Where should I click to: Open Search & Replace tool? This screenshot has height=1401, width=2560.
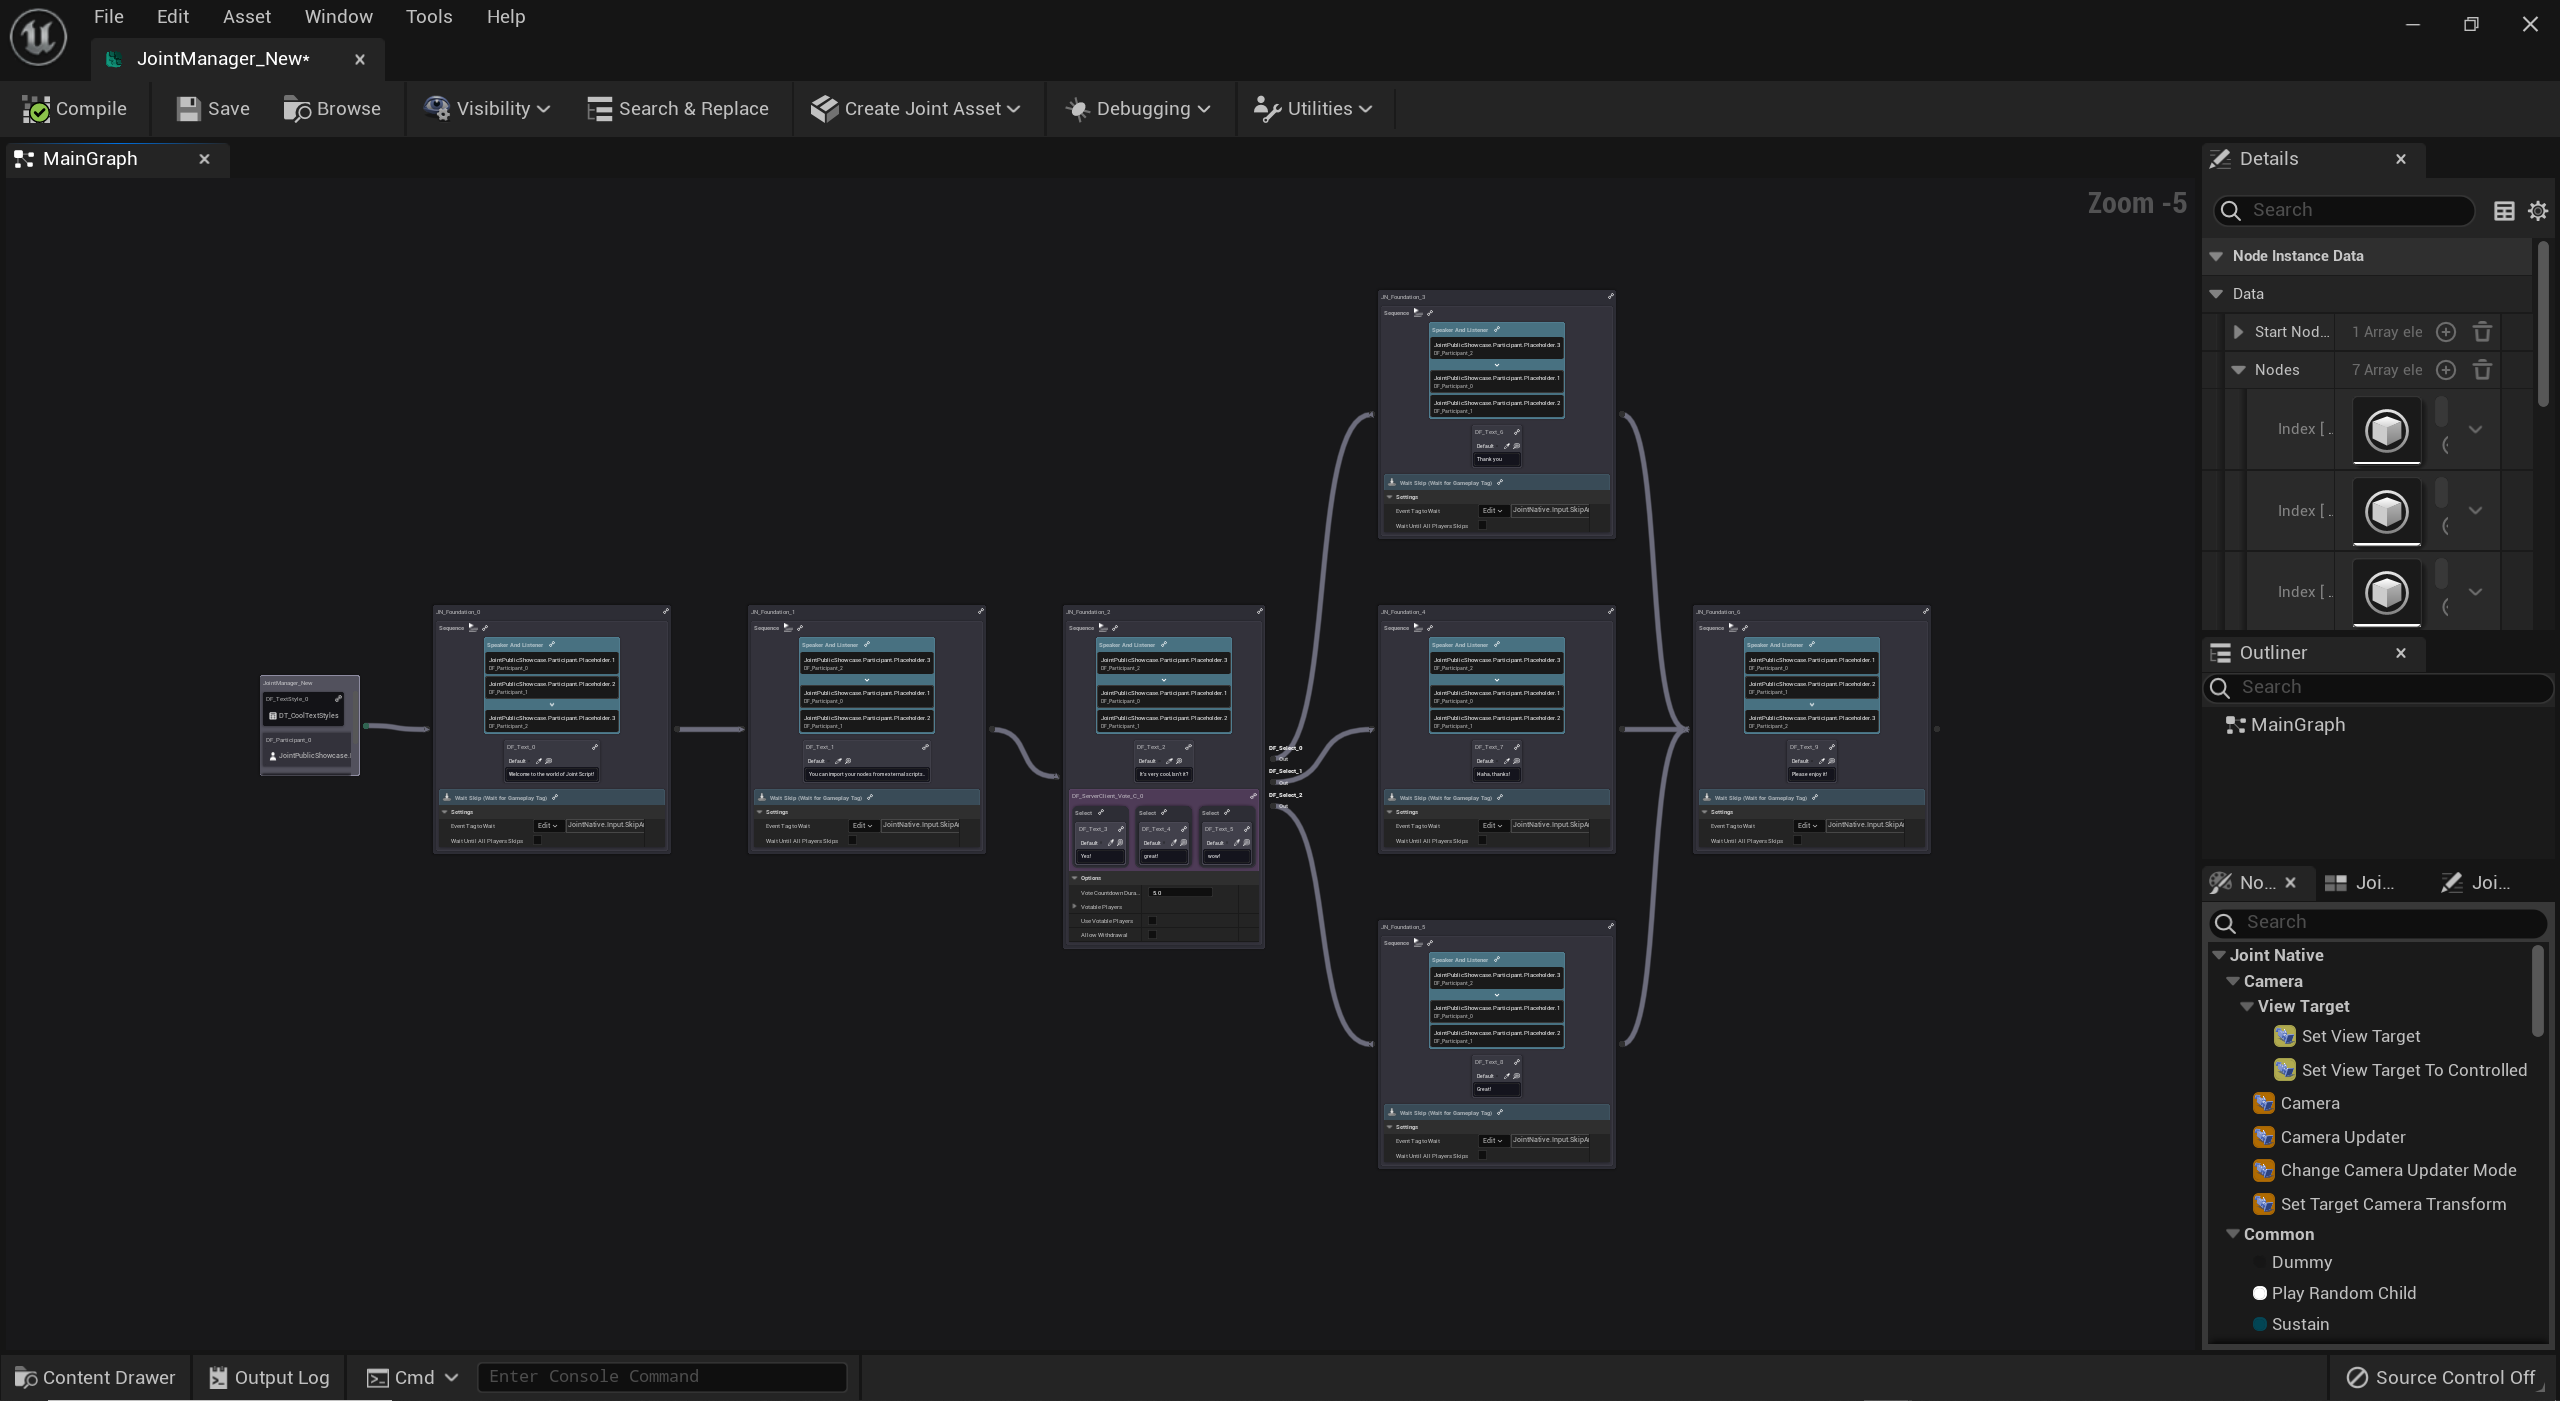pos(677,109)
